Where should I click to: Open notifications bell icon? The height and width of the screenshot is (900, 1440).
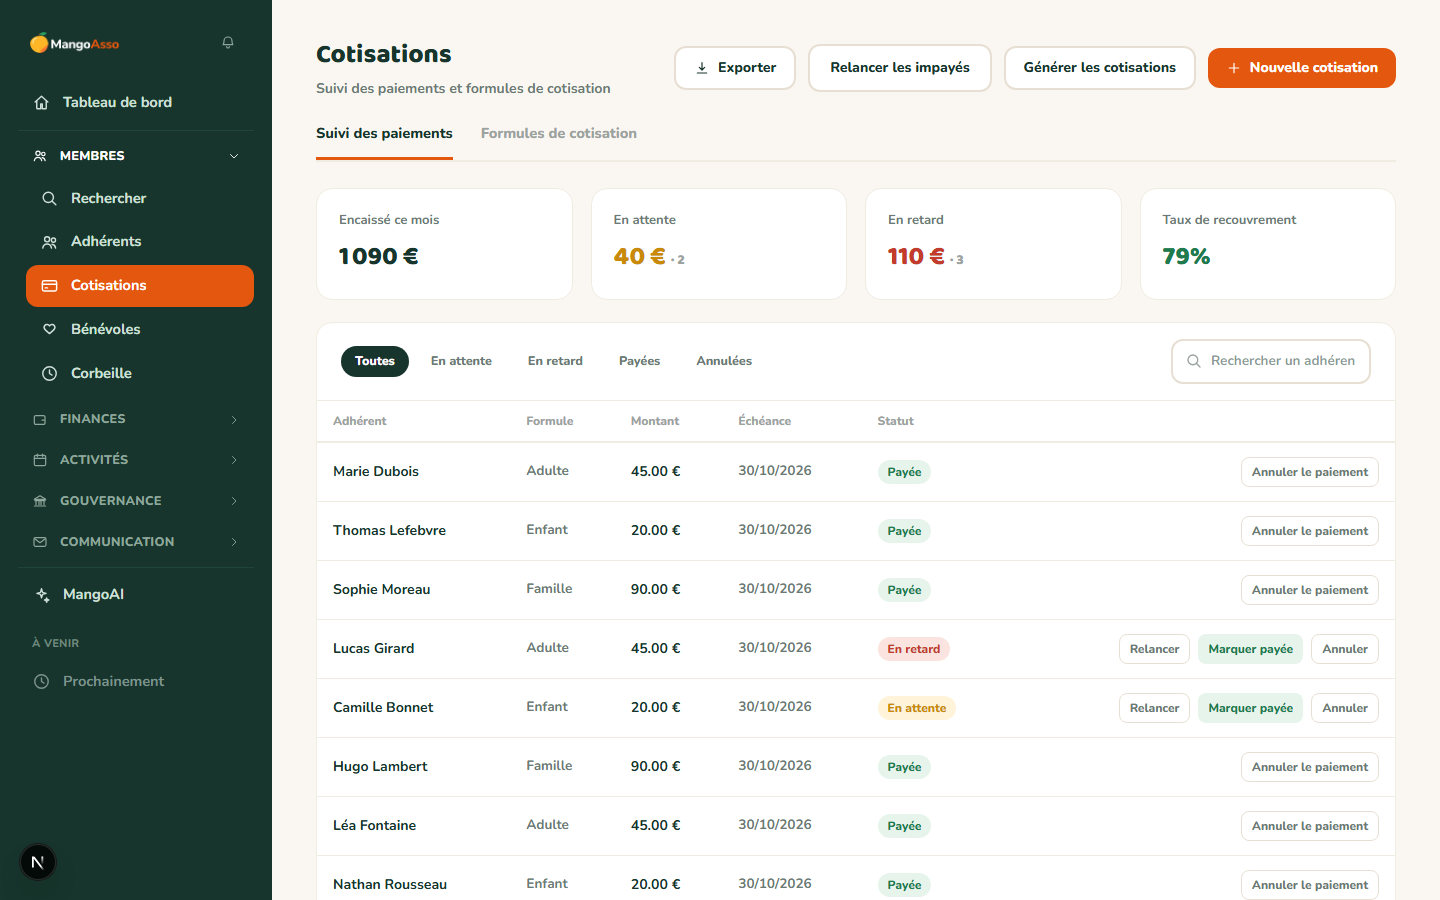pyautogui.click(x=228, y=43)
